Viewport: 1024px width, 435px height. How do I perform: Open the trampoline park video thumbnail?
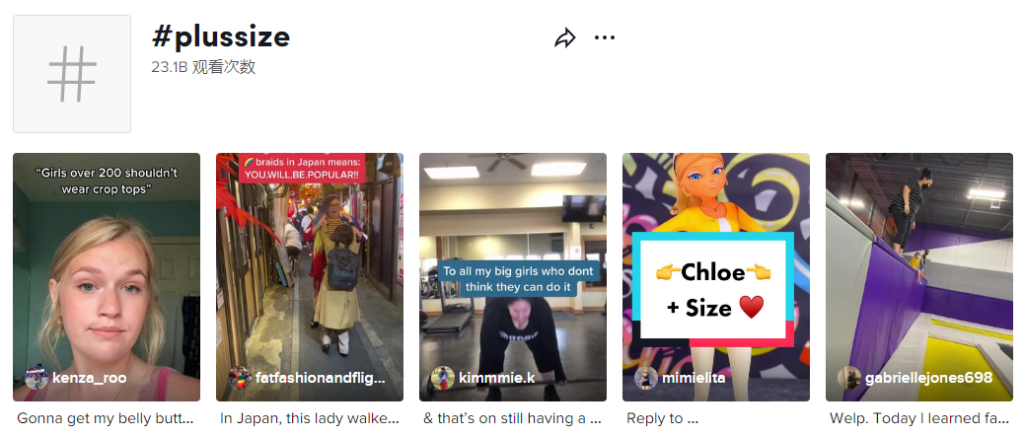(x=920, y=277)
